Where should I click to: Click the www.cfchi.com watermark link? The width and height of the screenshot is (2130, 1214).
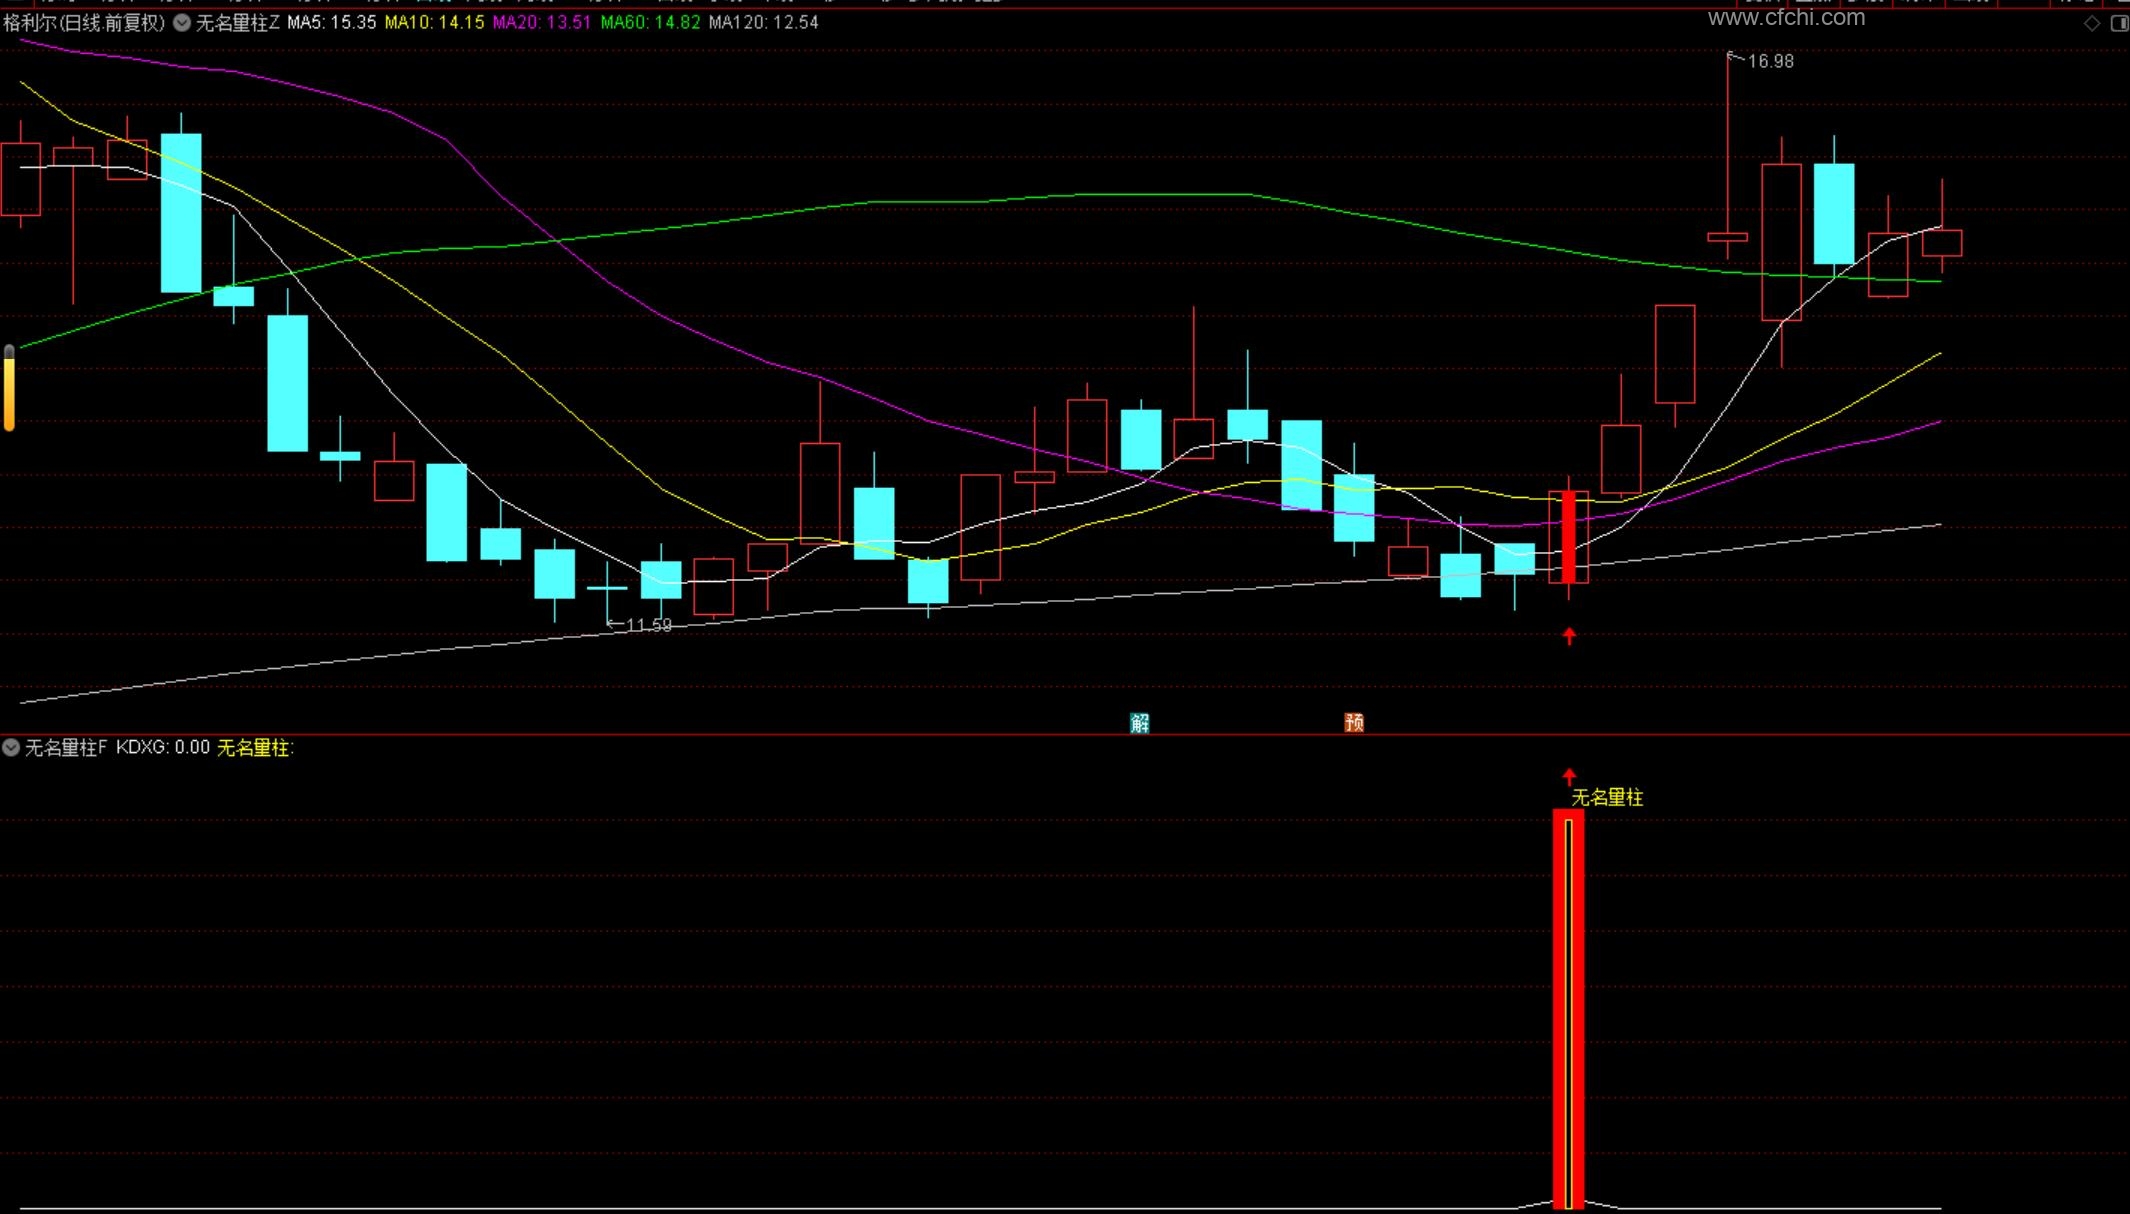[x=1786, y=17]
